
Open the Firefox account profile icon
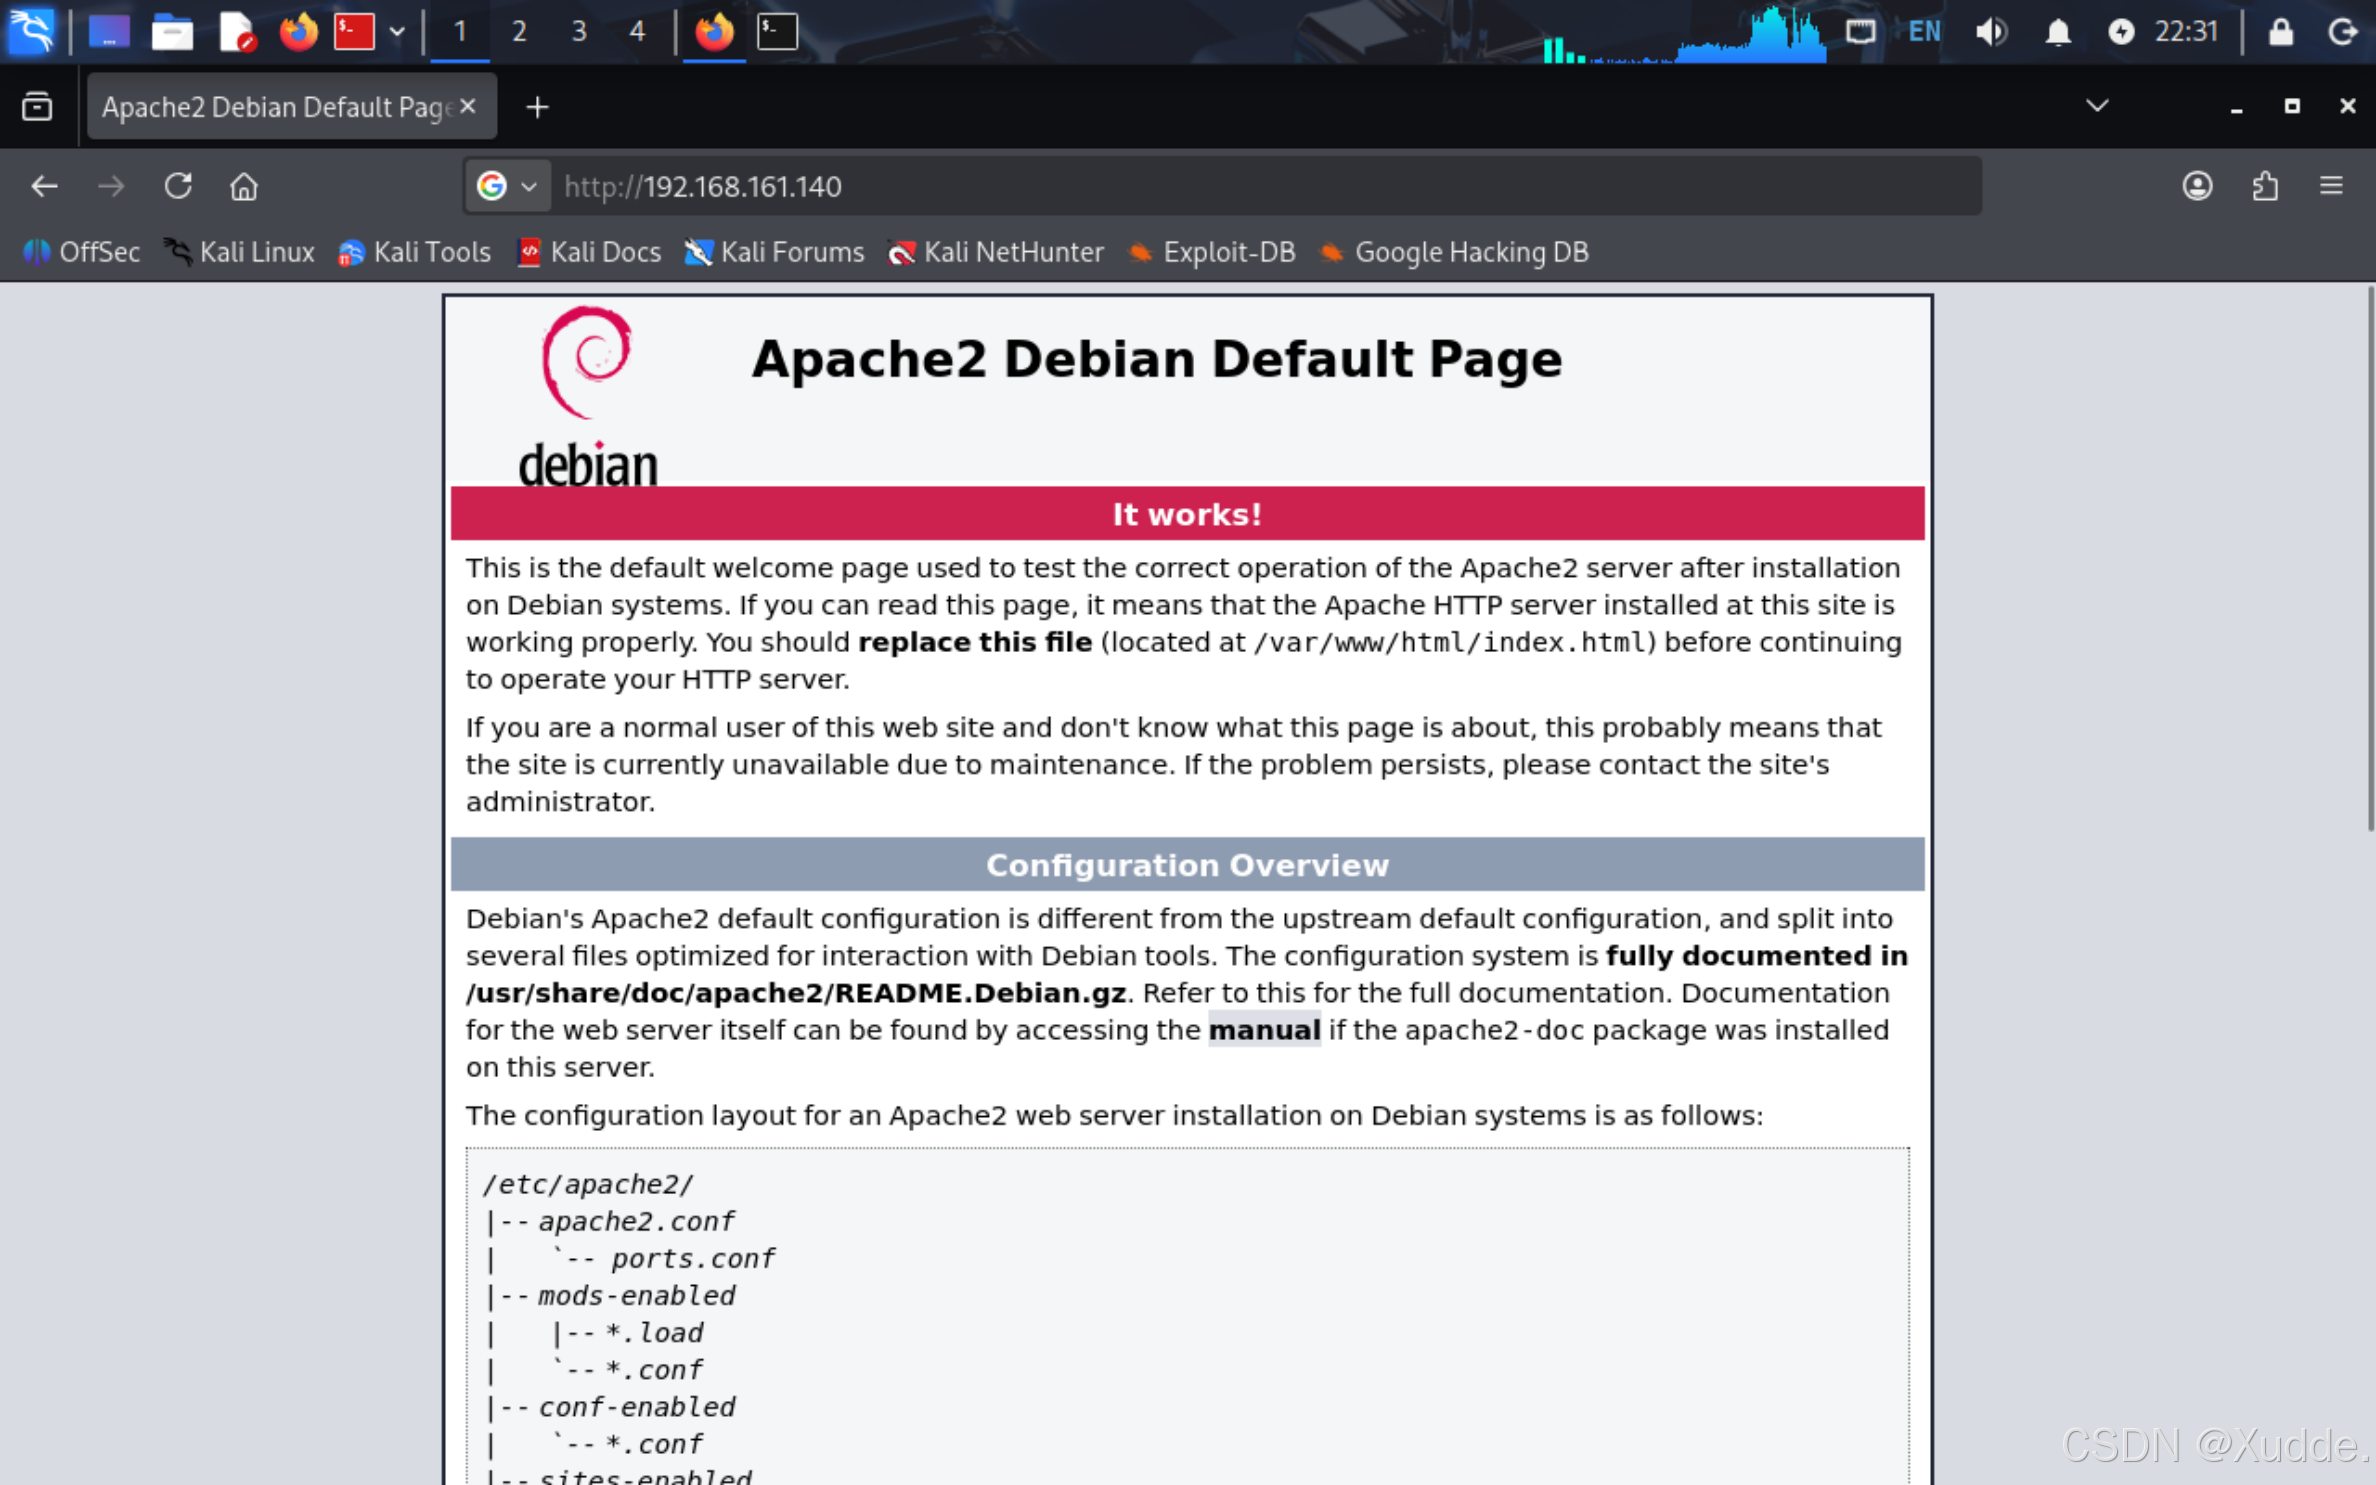(x=2196, y=186)
